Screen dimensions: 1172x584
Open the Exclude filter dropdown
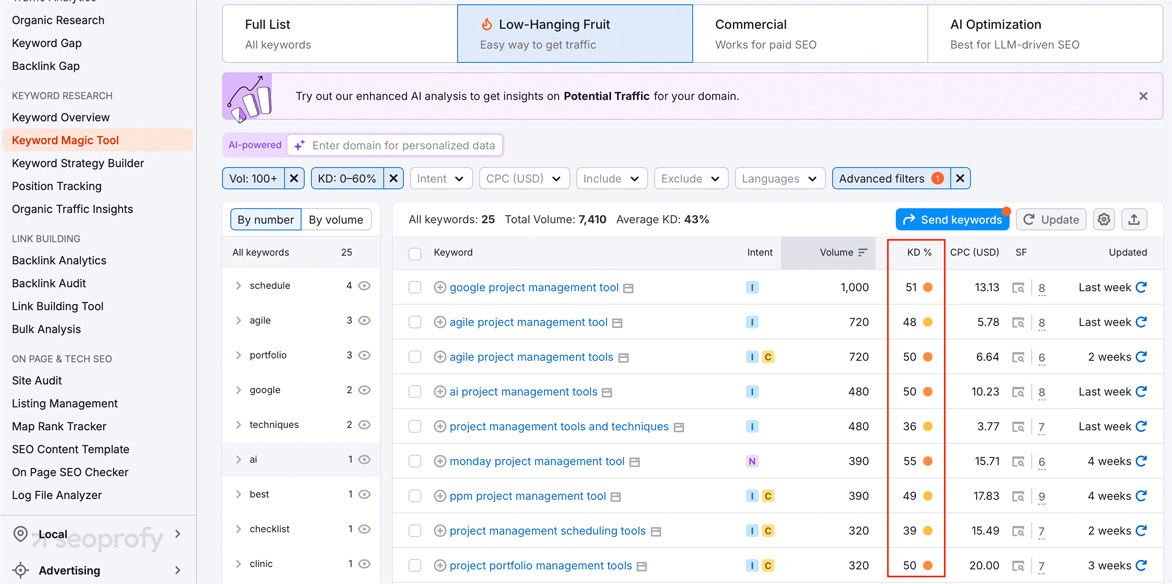pos(691,179)
